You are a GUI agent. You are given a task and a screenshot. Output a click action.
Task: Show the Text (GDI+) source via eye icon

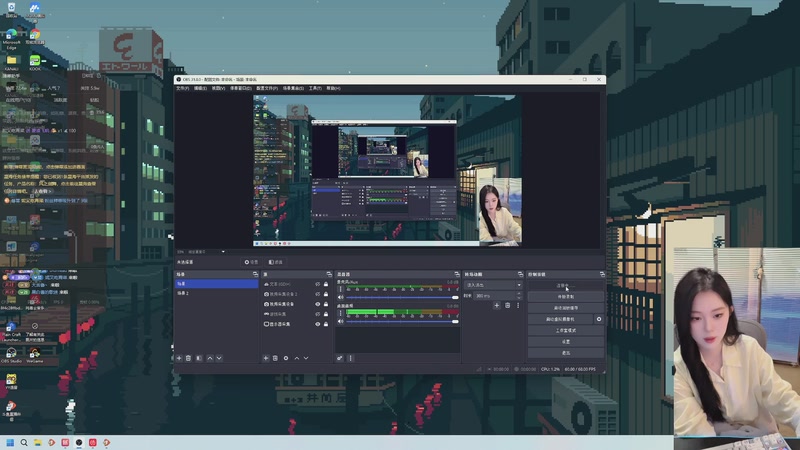click(x=317, y=284)
